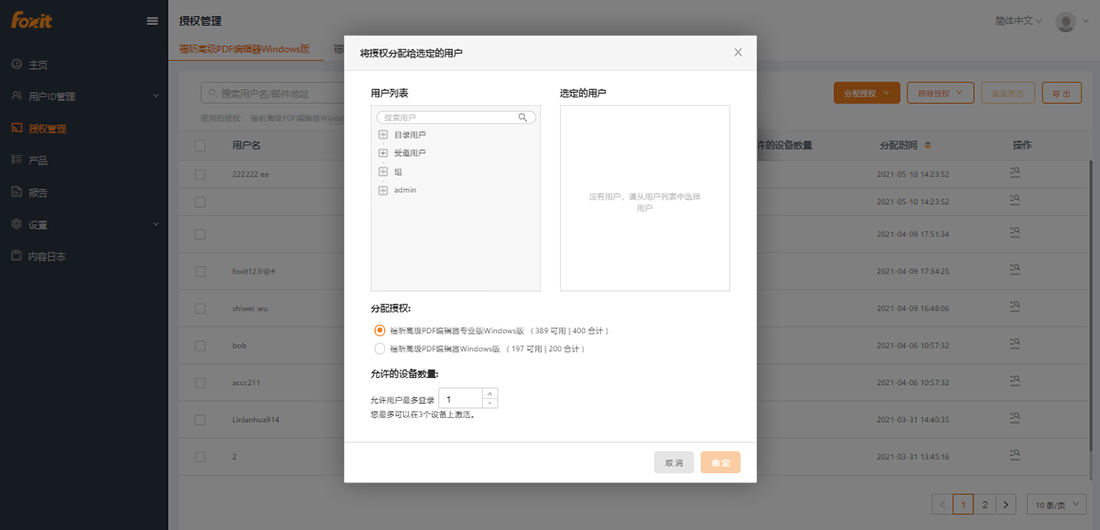
Task: Click the device count input field
Action: 460,398
